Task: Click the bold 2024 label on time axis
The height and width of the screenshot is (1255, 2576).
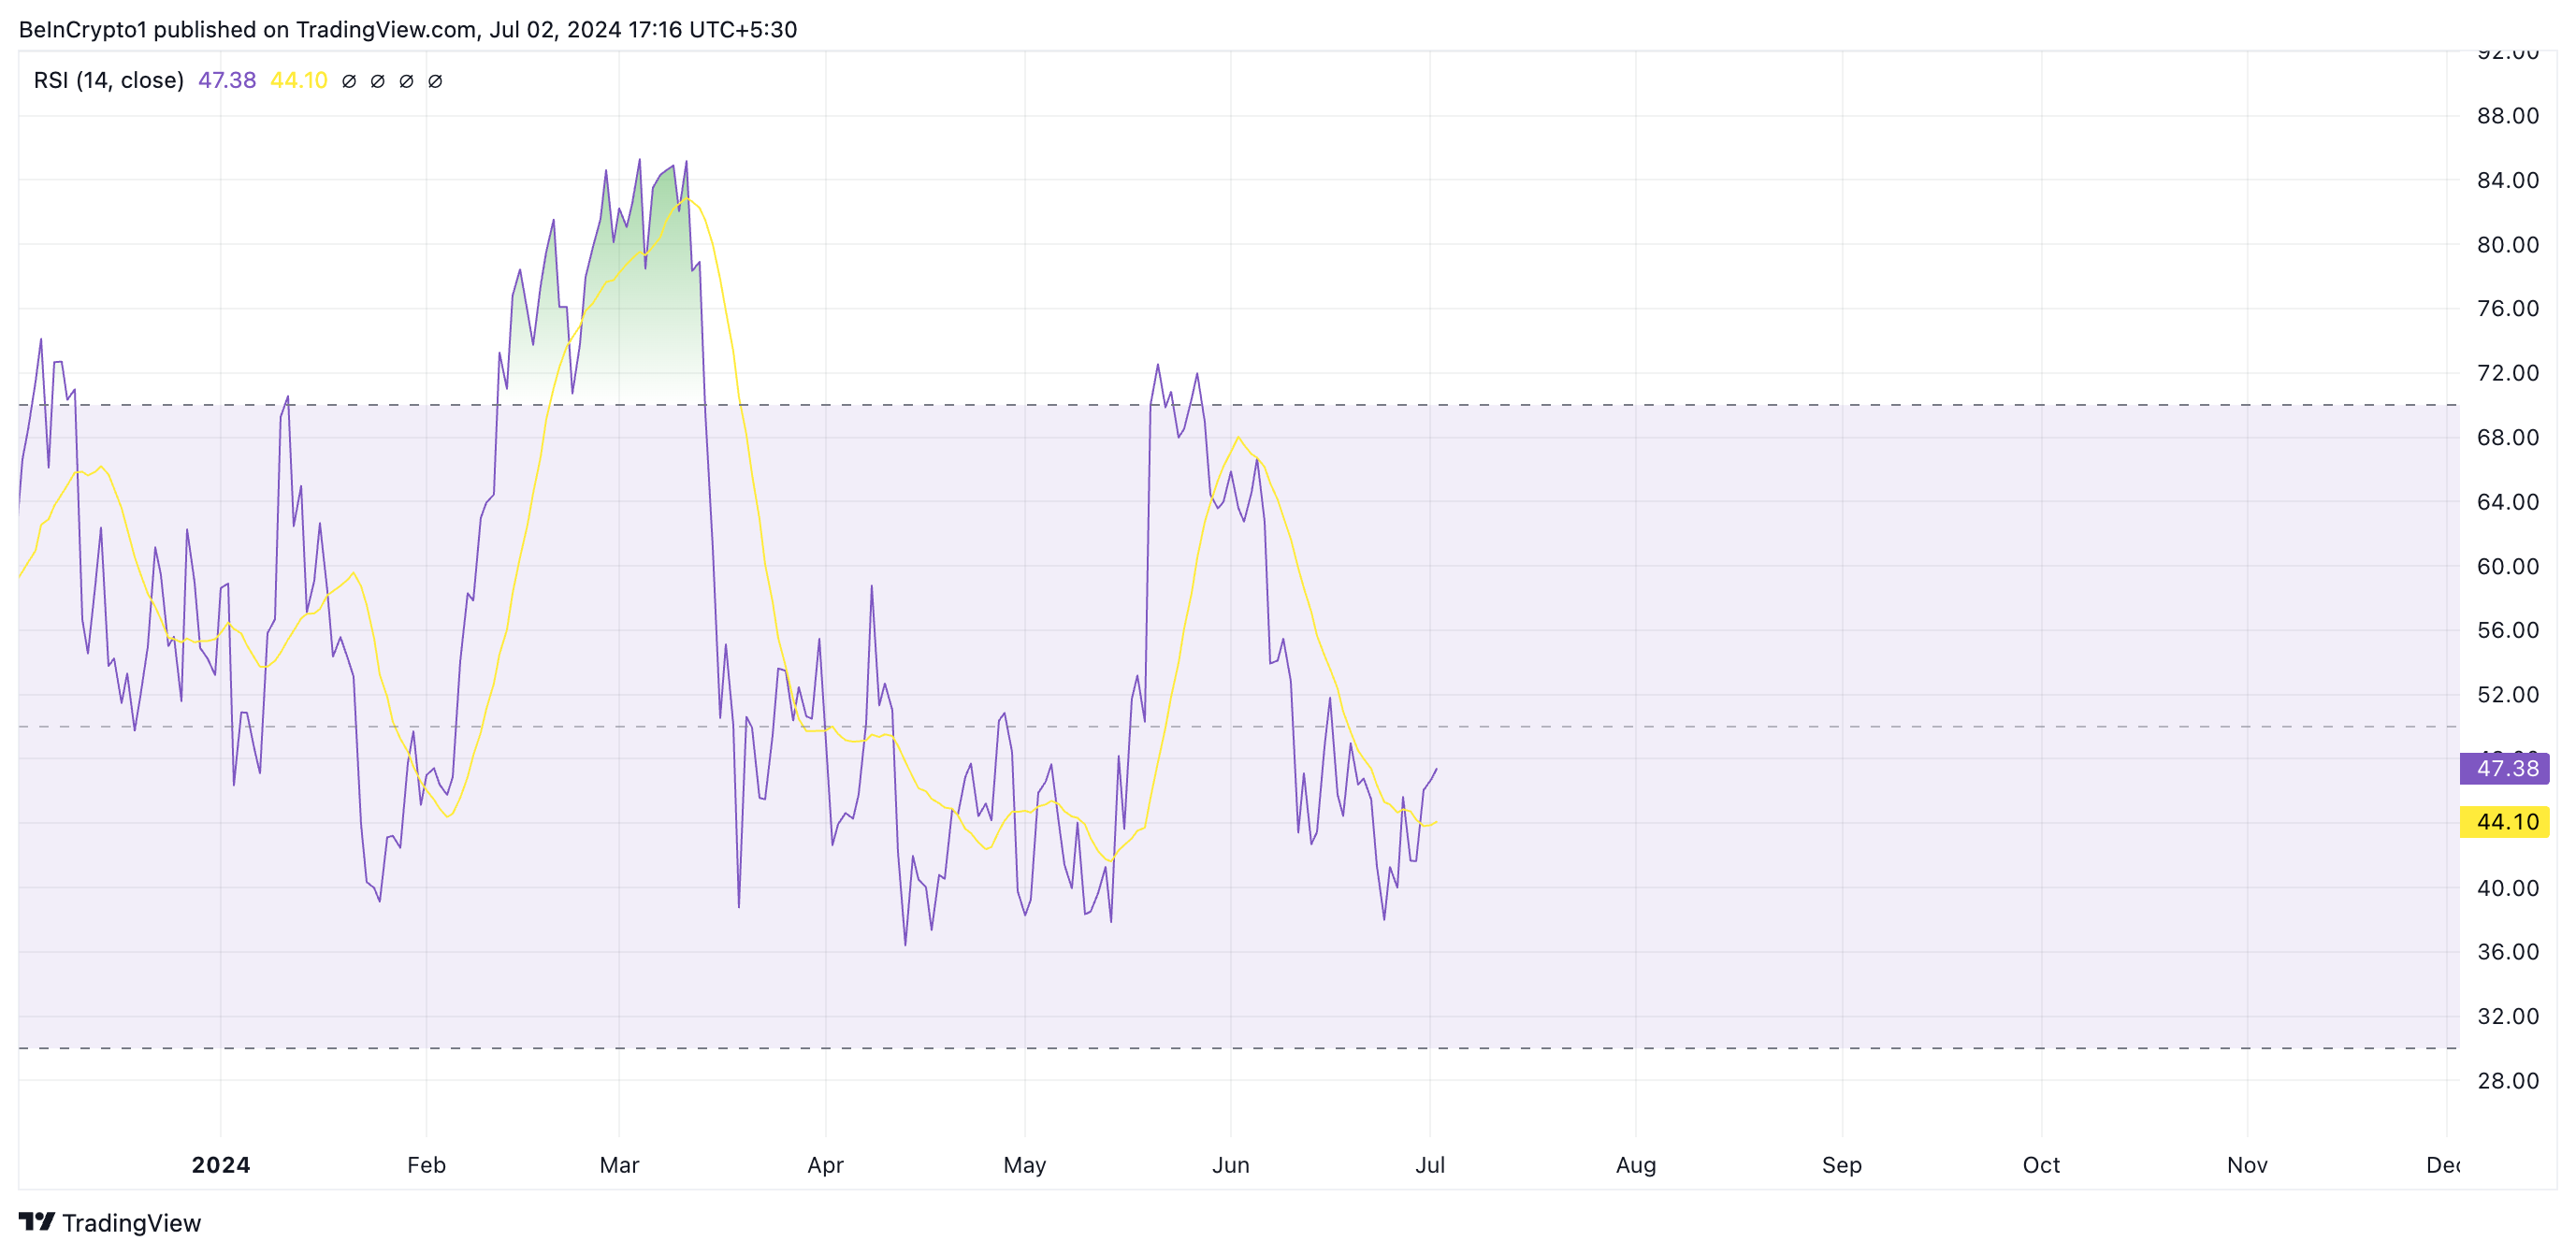Action: [x=221, y=1165]
